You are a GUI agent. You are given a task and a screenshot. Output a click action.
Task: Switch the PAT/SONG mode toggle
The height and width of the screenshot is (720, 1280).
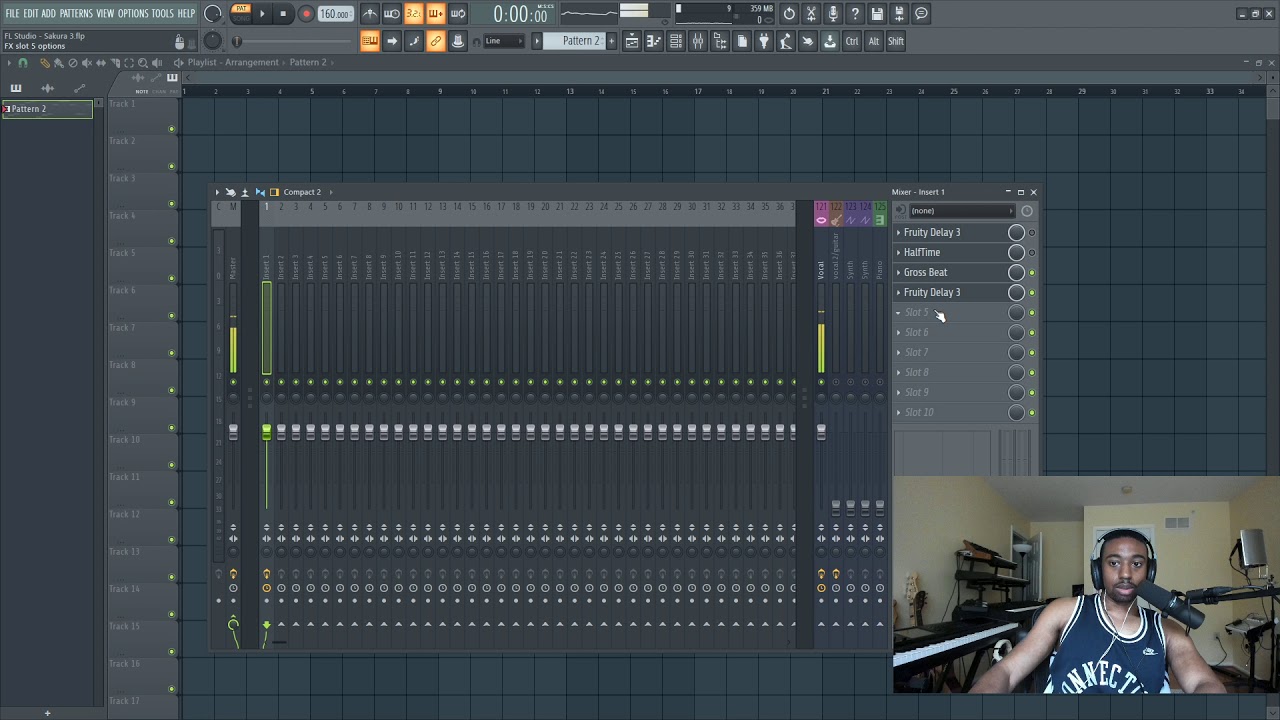pyautogui.click(x=240, y=13)
